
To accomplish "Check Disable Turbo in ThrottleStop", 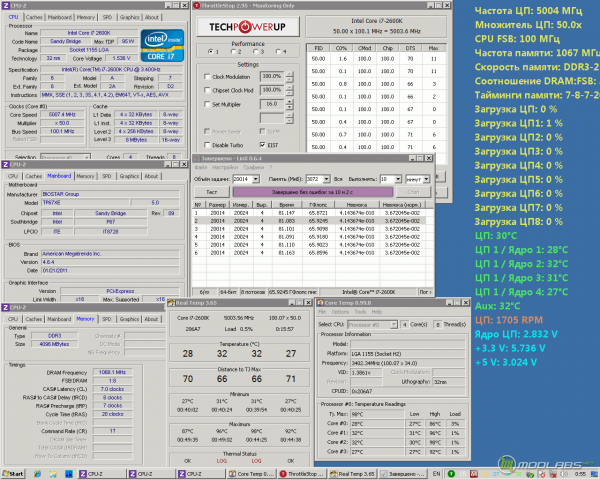I will pos(207,145).
